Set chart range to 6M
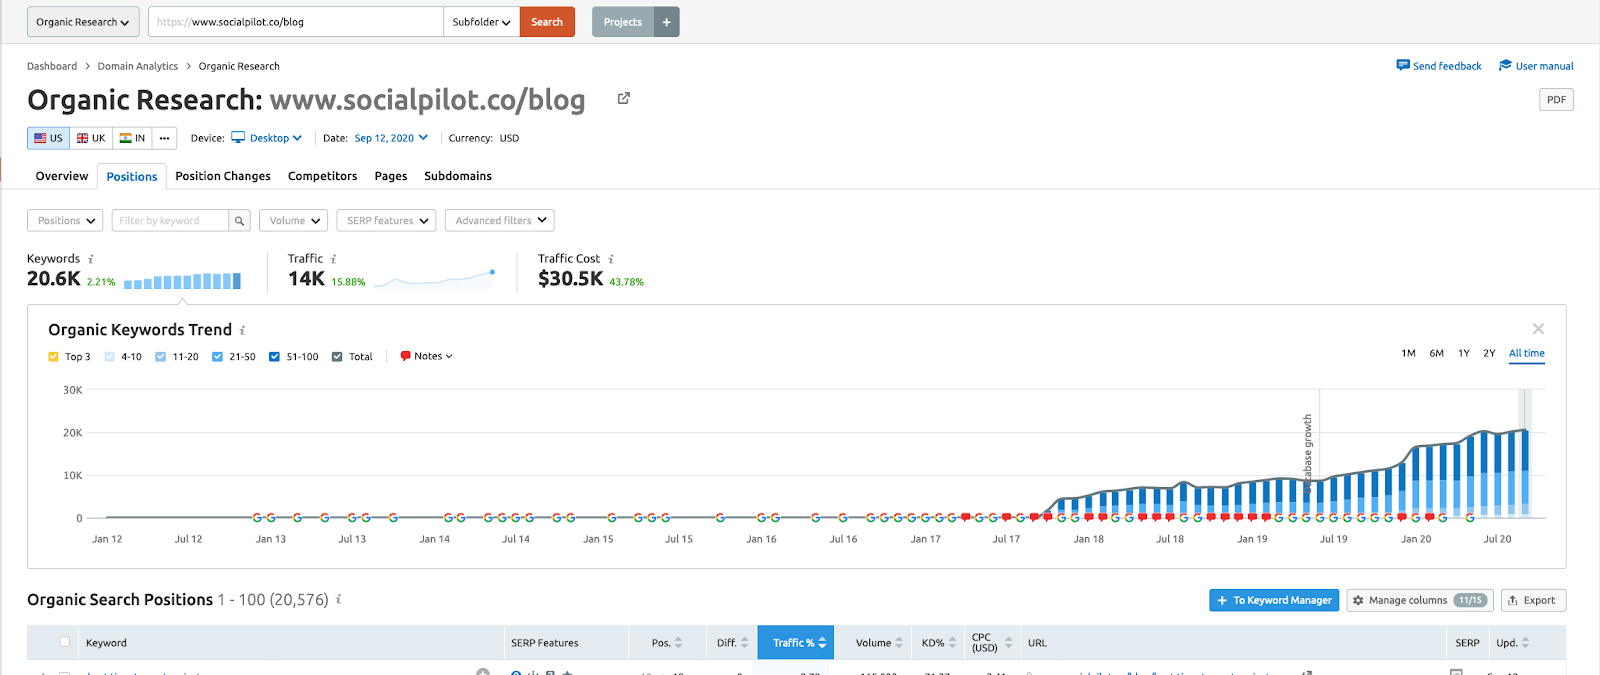 (1437, 353)
